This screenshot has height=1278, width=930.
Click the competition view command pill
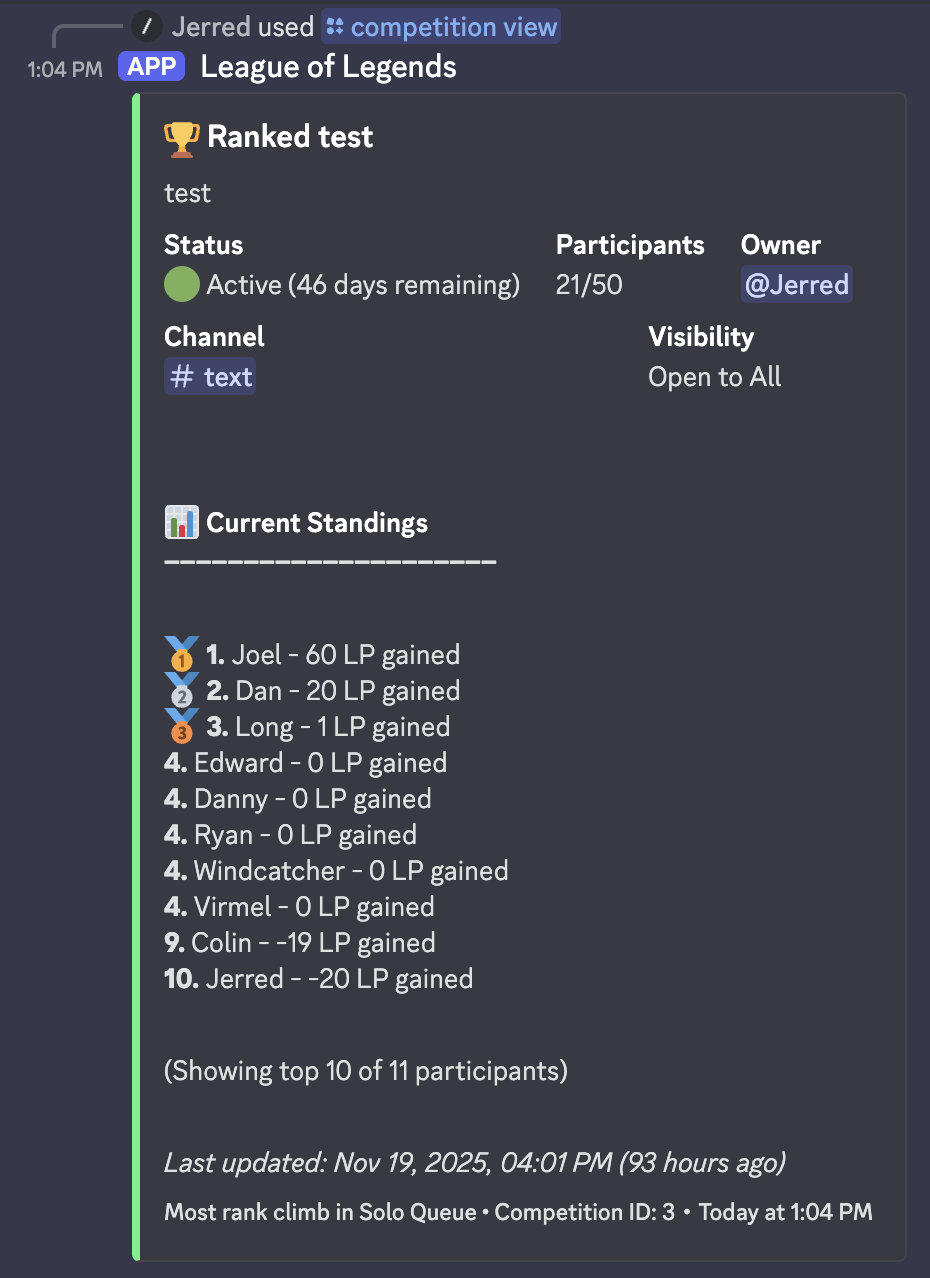coord(440,26)
